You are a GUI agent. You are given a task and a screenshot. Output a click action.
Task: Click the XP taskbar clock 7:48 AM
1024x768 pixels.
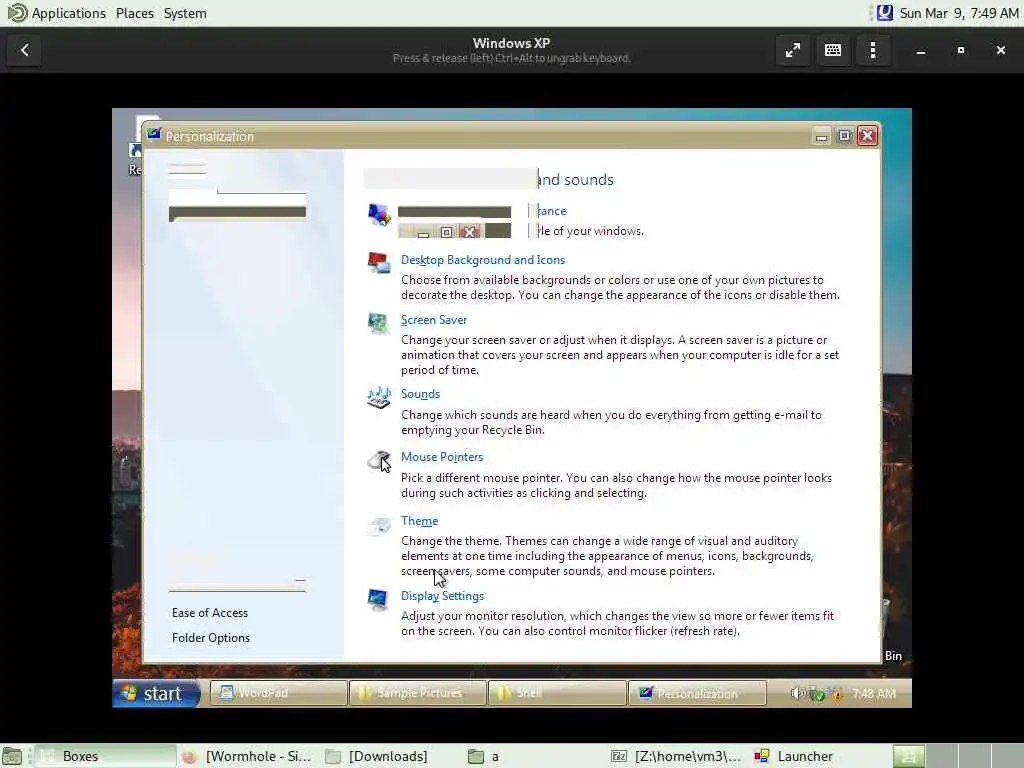[874, 694]
